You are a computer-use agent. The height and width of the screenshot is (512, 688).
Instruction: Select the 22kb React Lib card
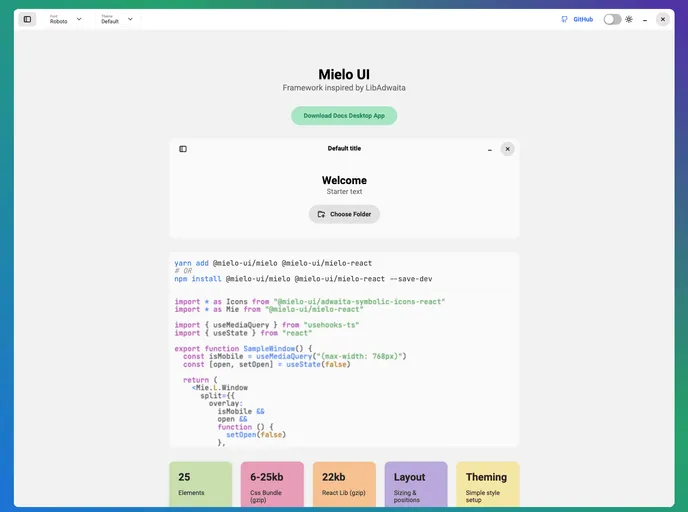[344, 484]
